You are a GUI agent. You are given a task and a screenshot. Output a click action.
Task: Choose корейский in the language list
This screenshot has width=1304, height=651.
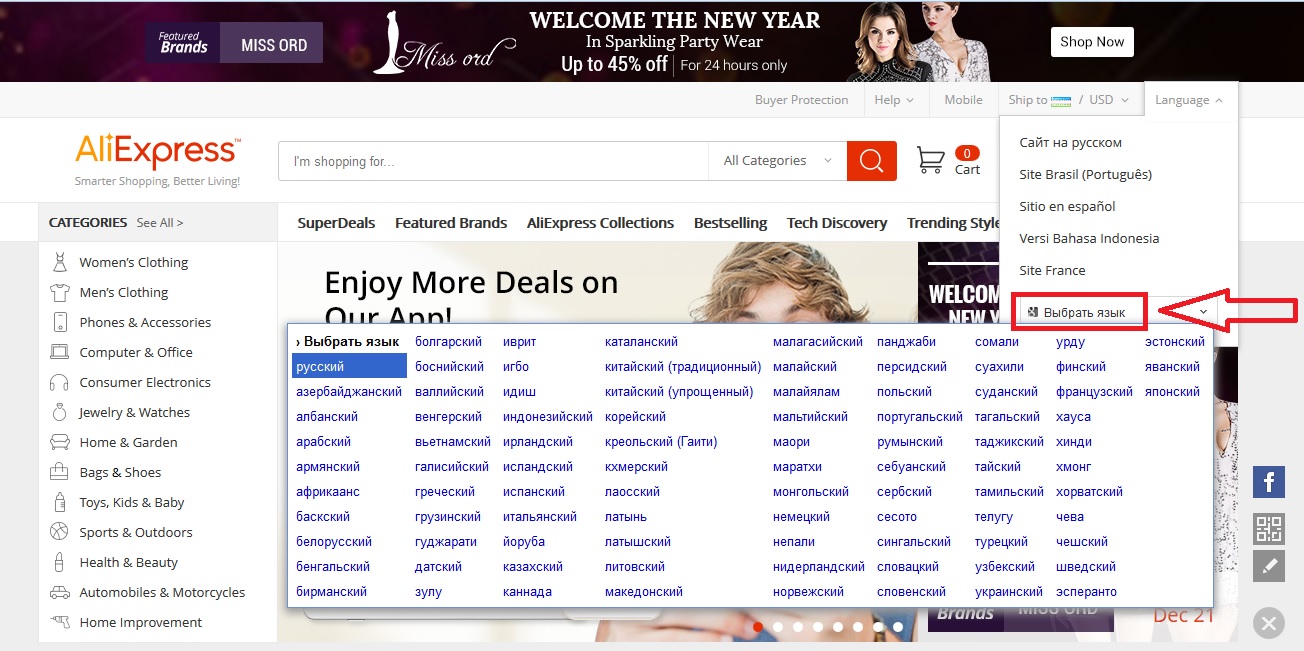[635, 417]
